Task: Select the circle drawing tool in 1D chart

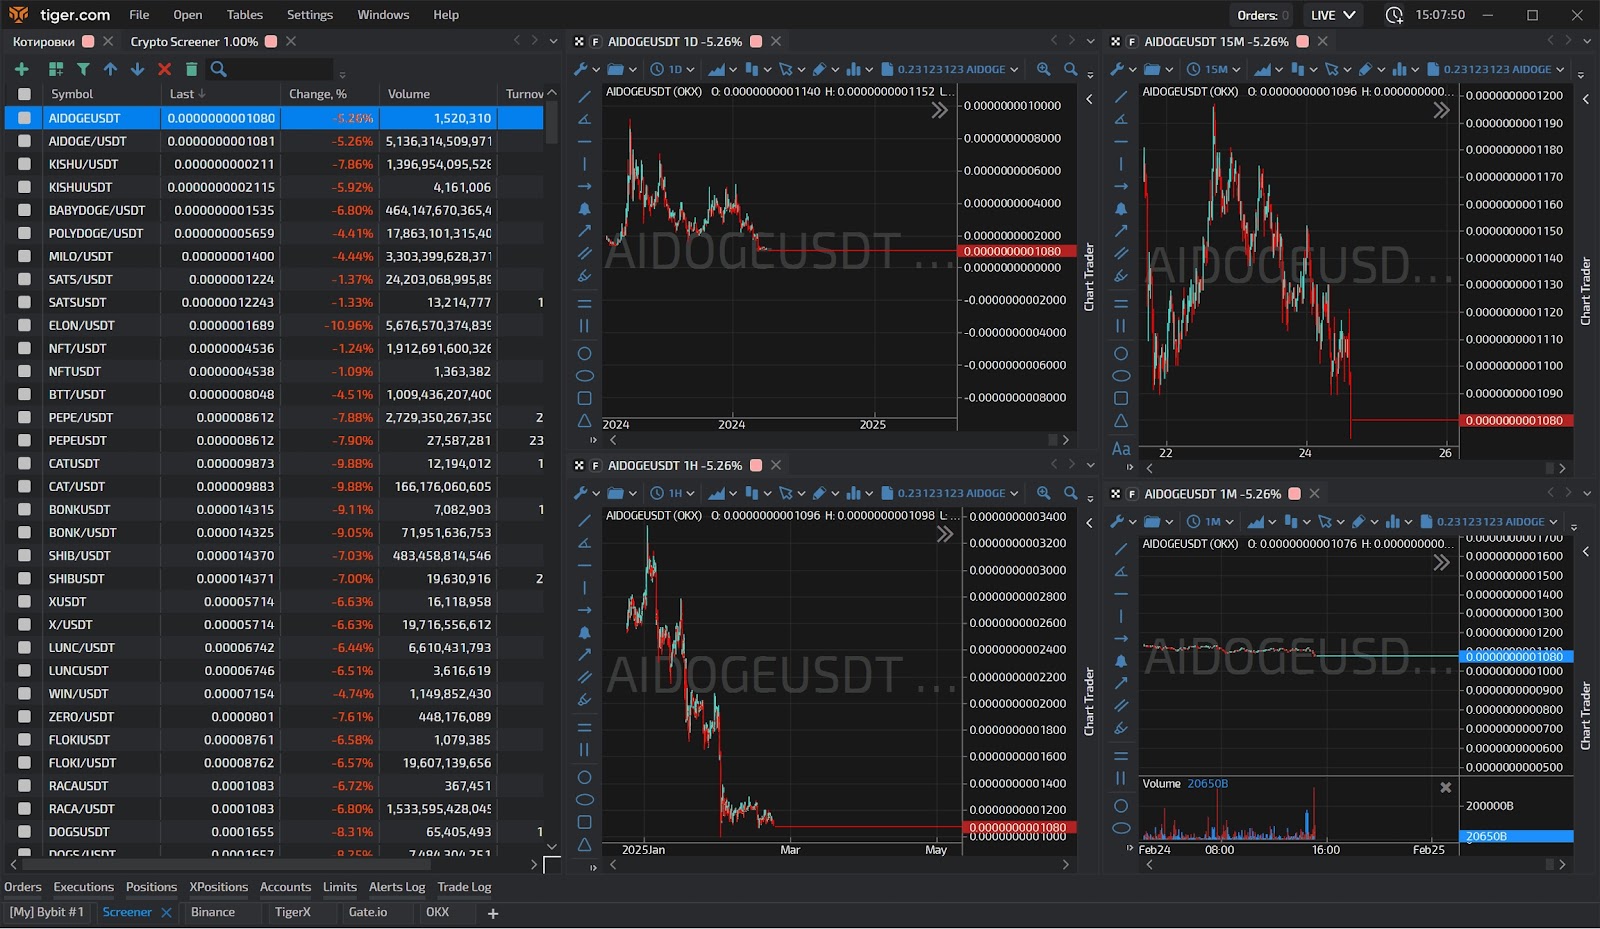Action: point(585,353)
